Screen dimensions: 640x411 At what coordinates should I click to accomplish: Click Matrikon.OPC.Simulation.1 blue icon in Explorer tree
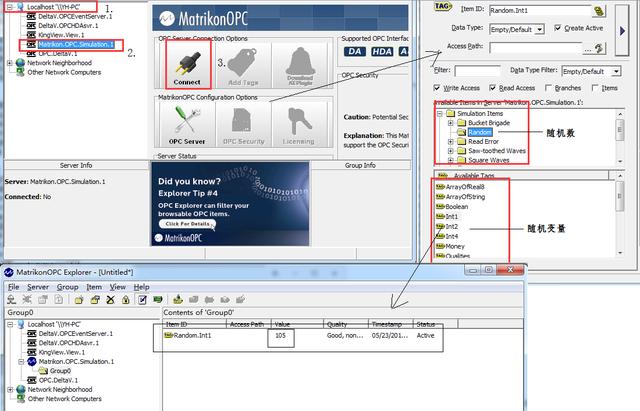(x=32, y=362)
